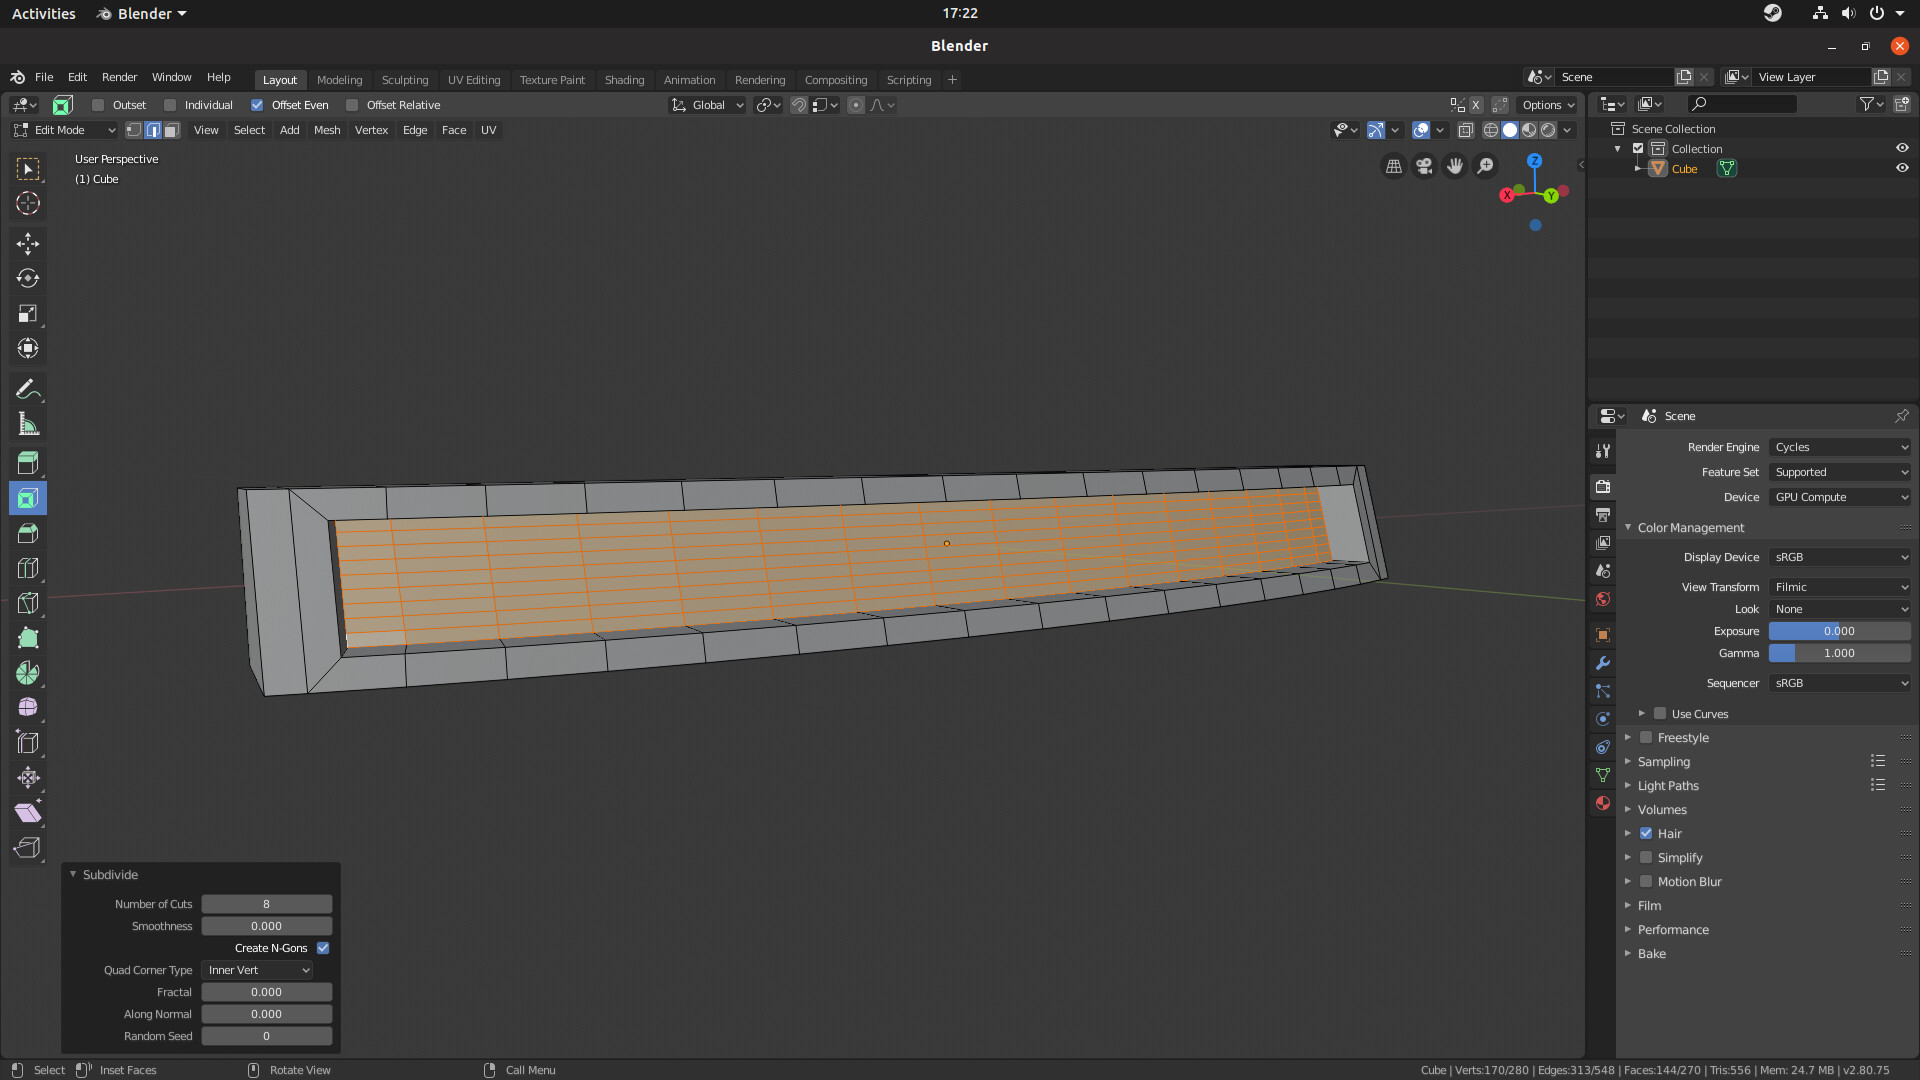Select the Cursor tool
This screenshot has width=1920, height=1080.
(28, 204)
